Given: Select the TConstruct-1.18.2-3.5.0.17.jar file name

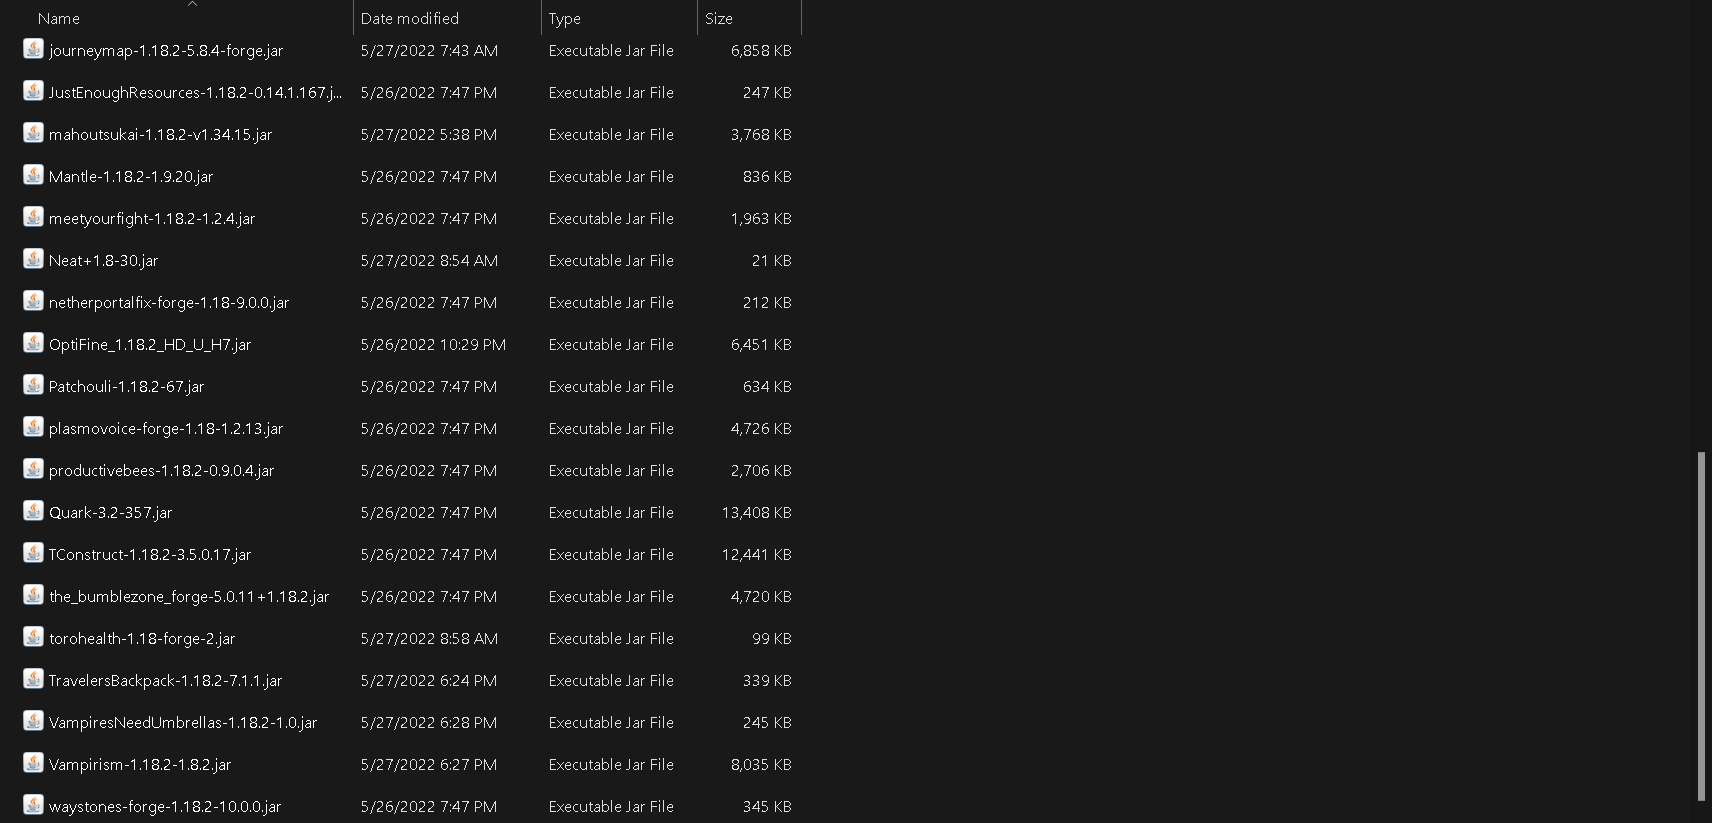Looking at the screenshot, I should point(150,554).
